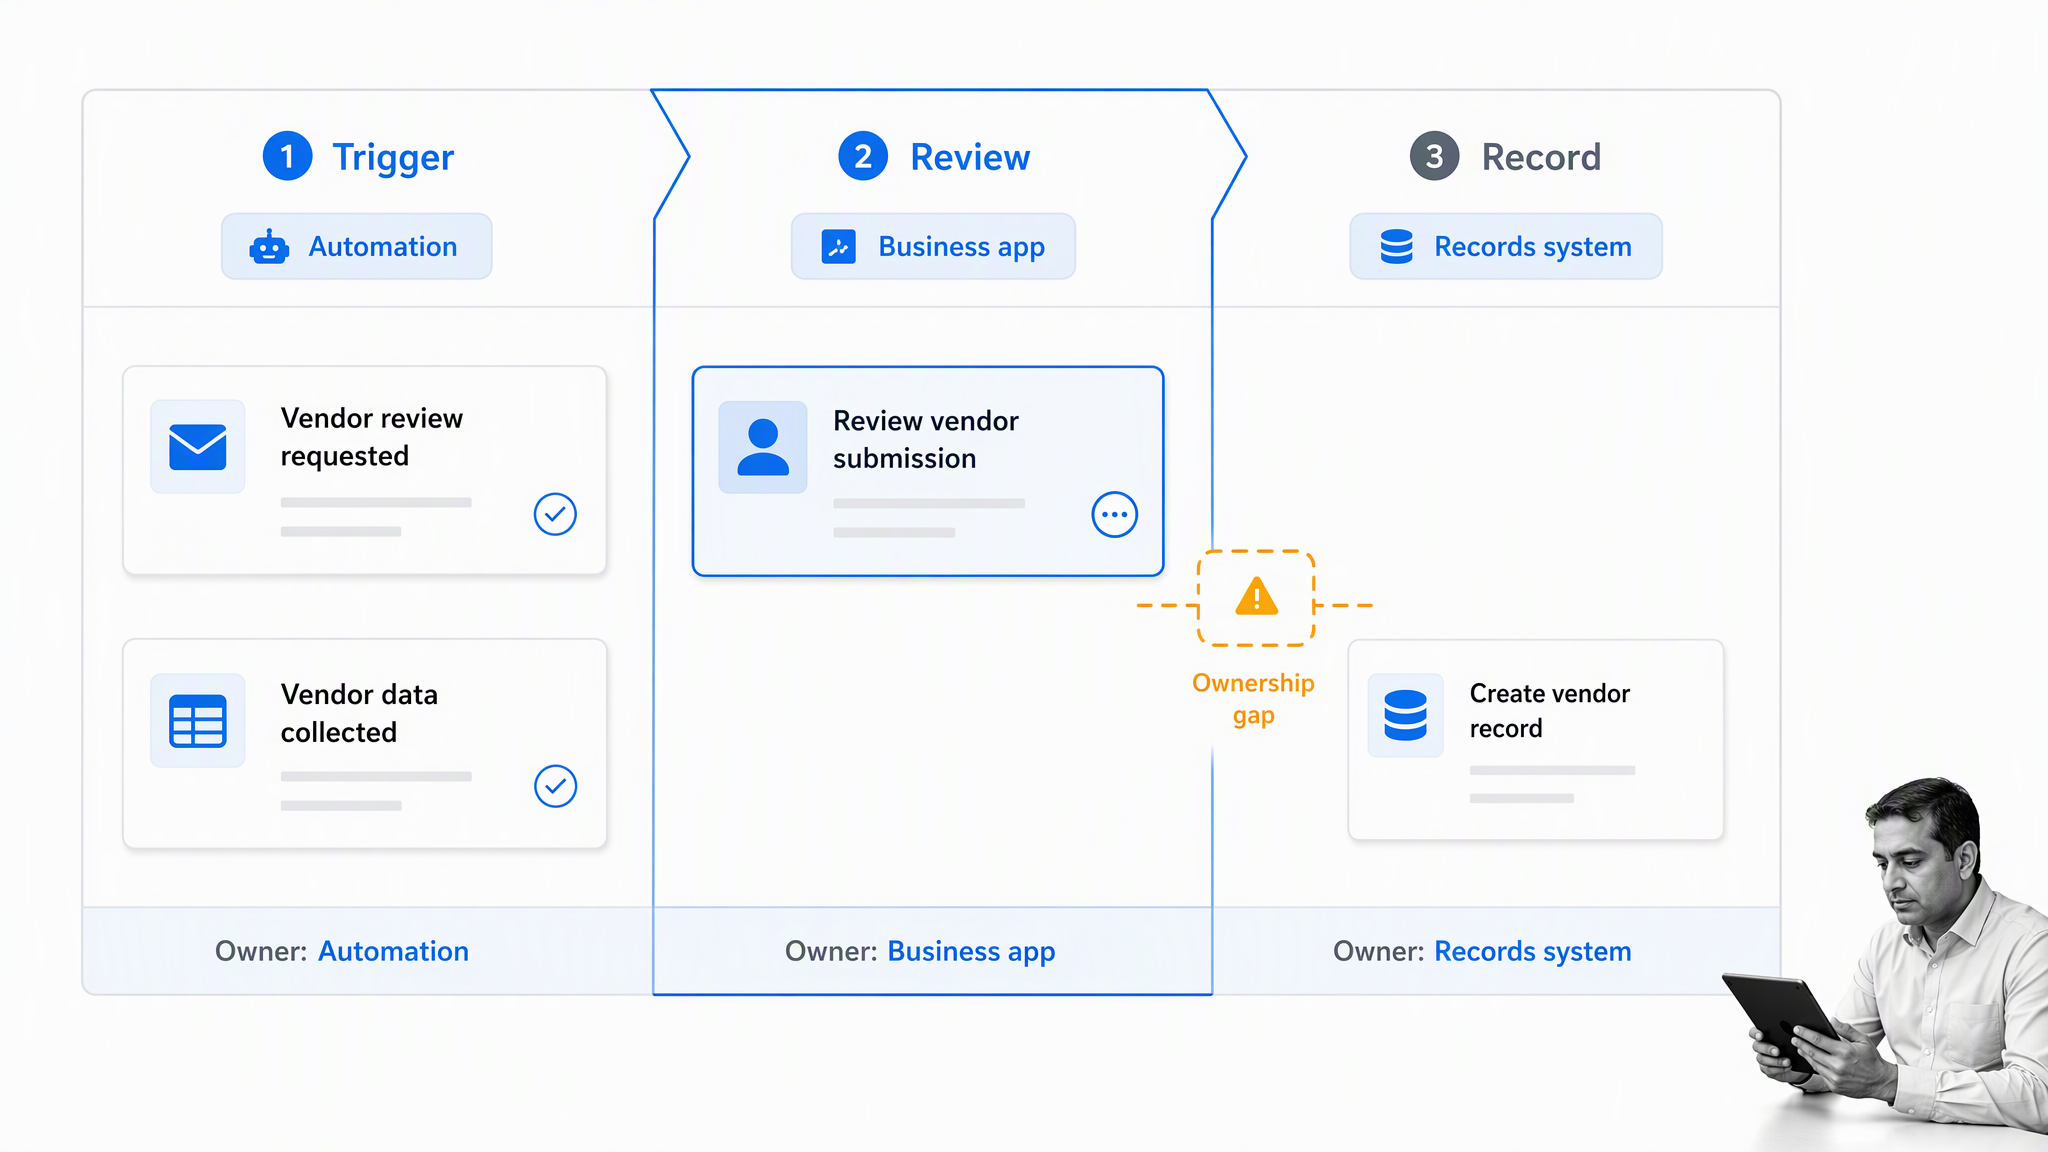Click the robot icon in Automation chip
This screenshot has height=1152, width=2048.
(x=269, y=246)
